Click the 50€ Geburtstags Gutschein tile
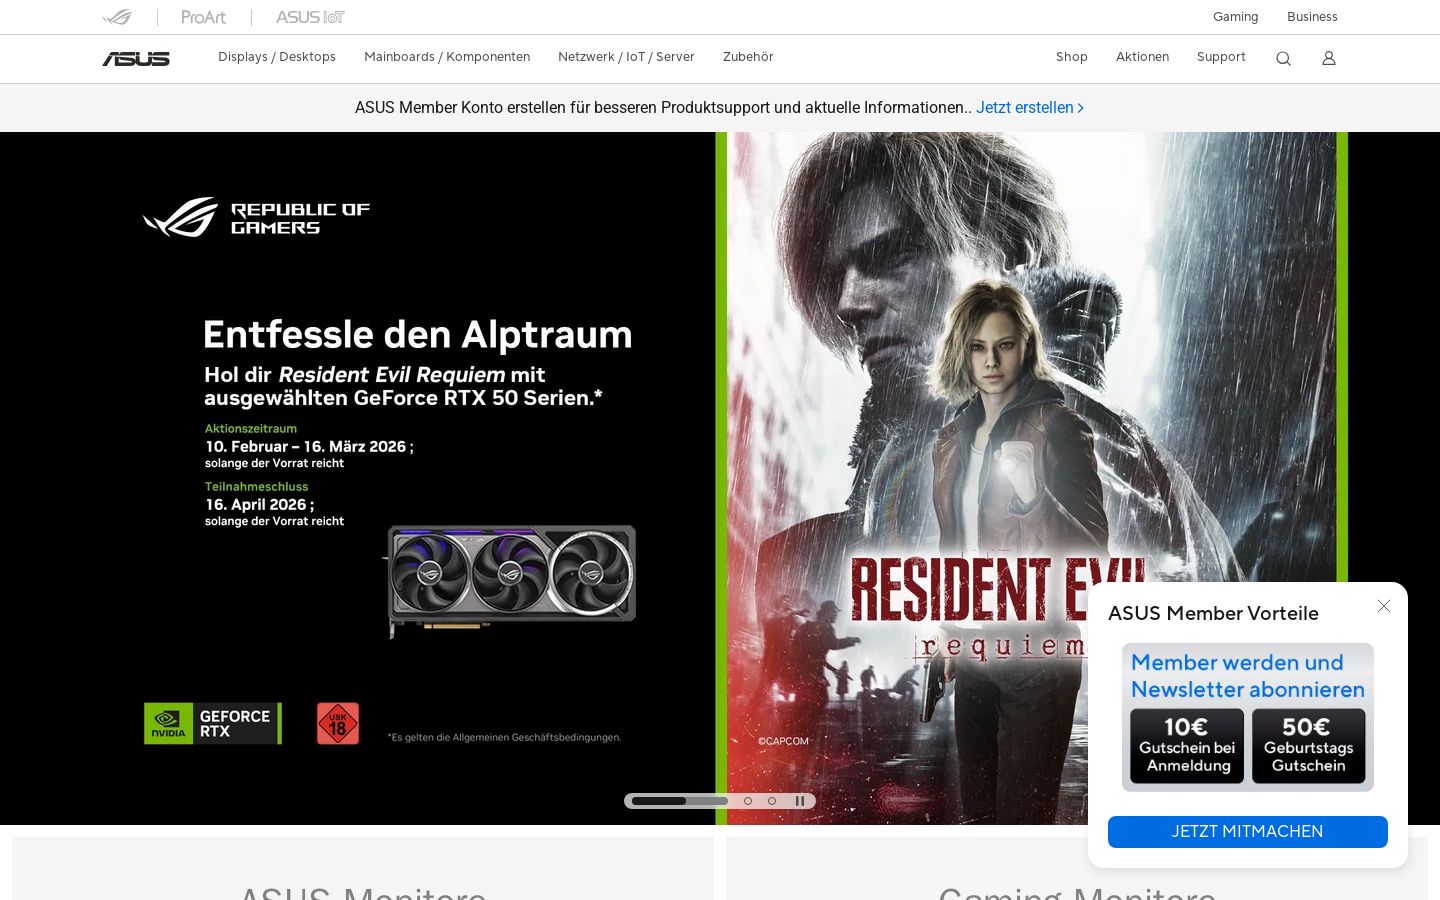Screen dimensions: 1440x900 (x=1309, y=746)
